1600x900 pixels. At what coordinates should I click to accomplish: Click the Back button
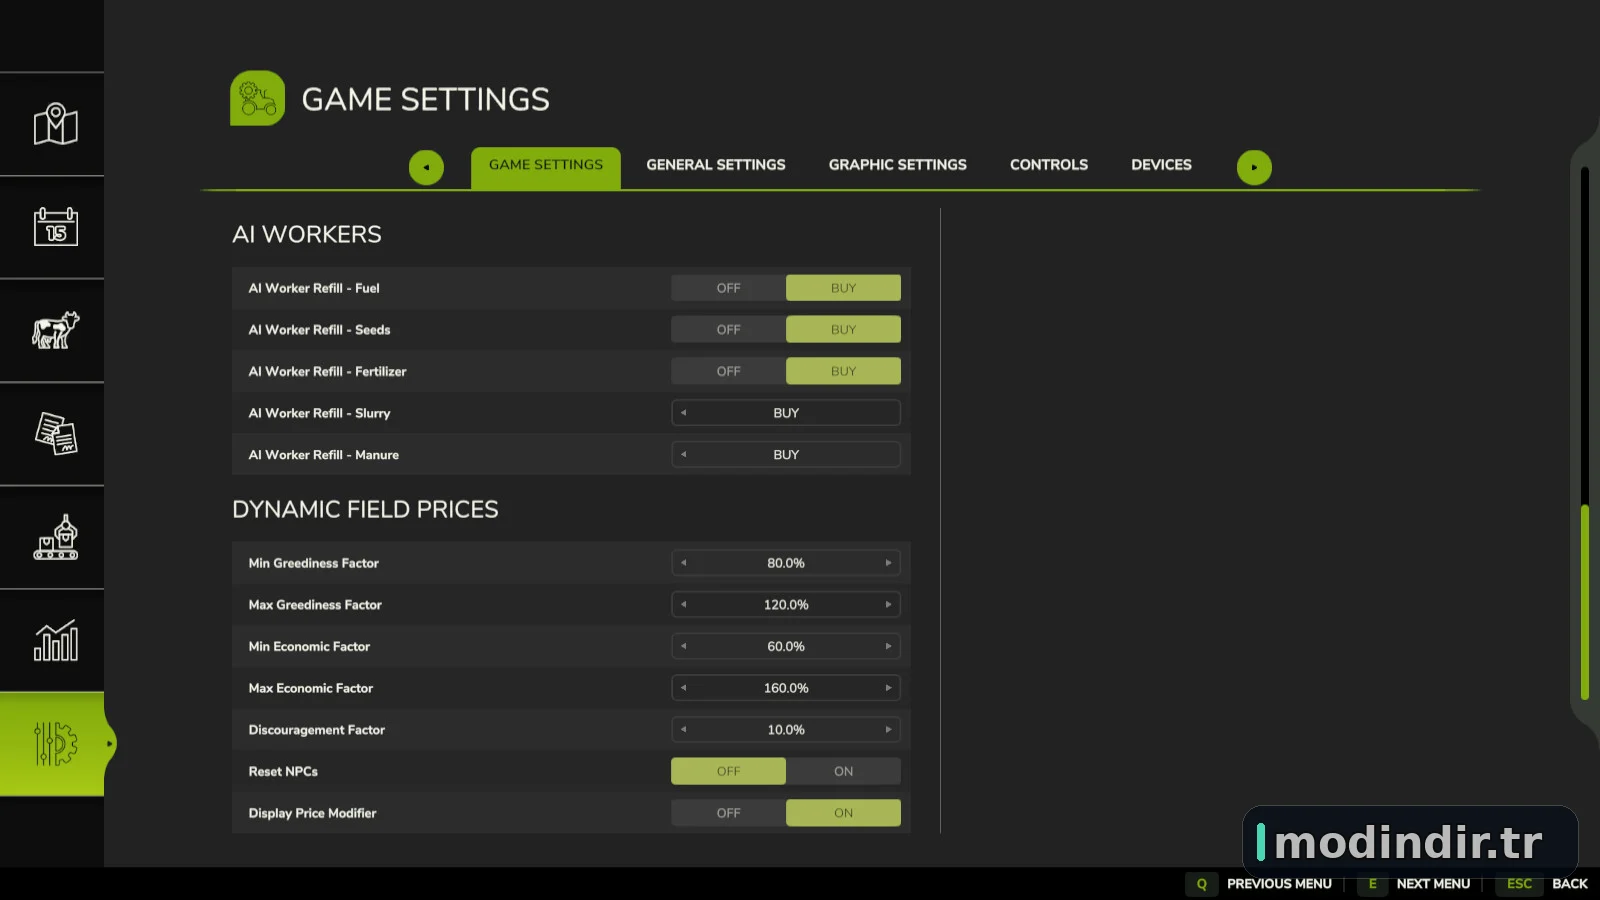1570,884
